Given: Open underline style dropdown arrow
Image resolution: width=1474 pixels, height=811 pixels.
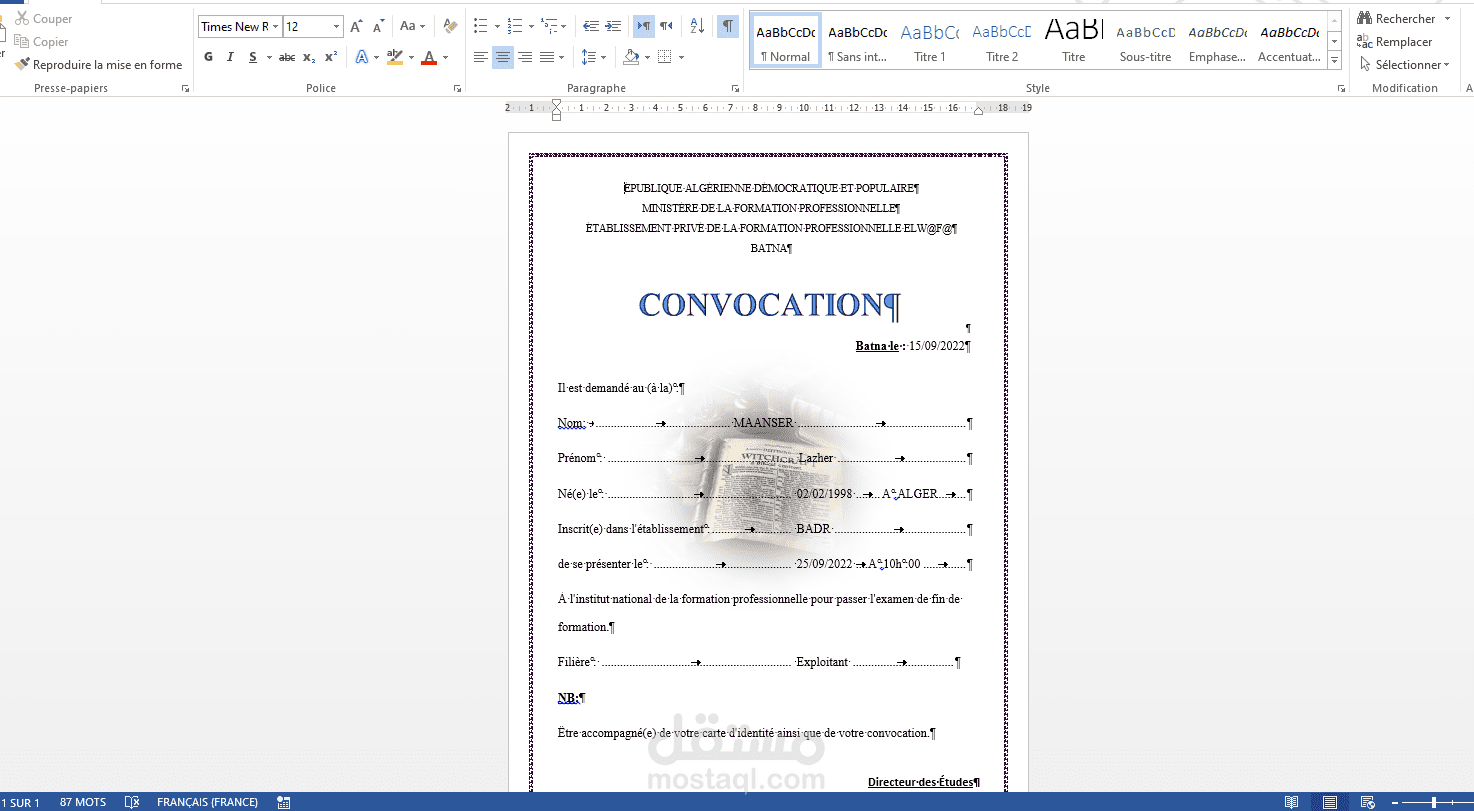Looking at the screenshot, I should 268,57.
